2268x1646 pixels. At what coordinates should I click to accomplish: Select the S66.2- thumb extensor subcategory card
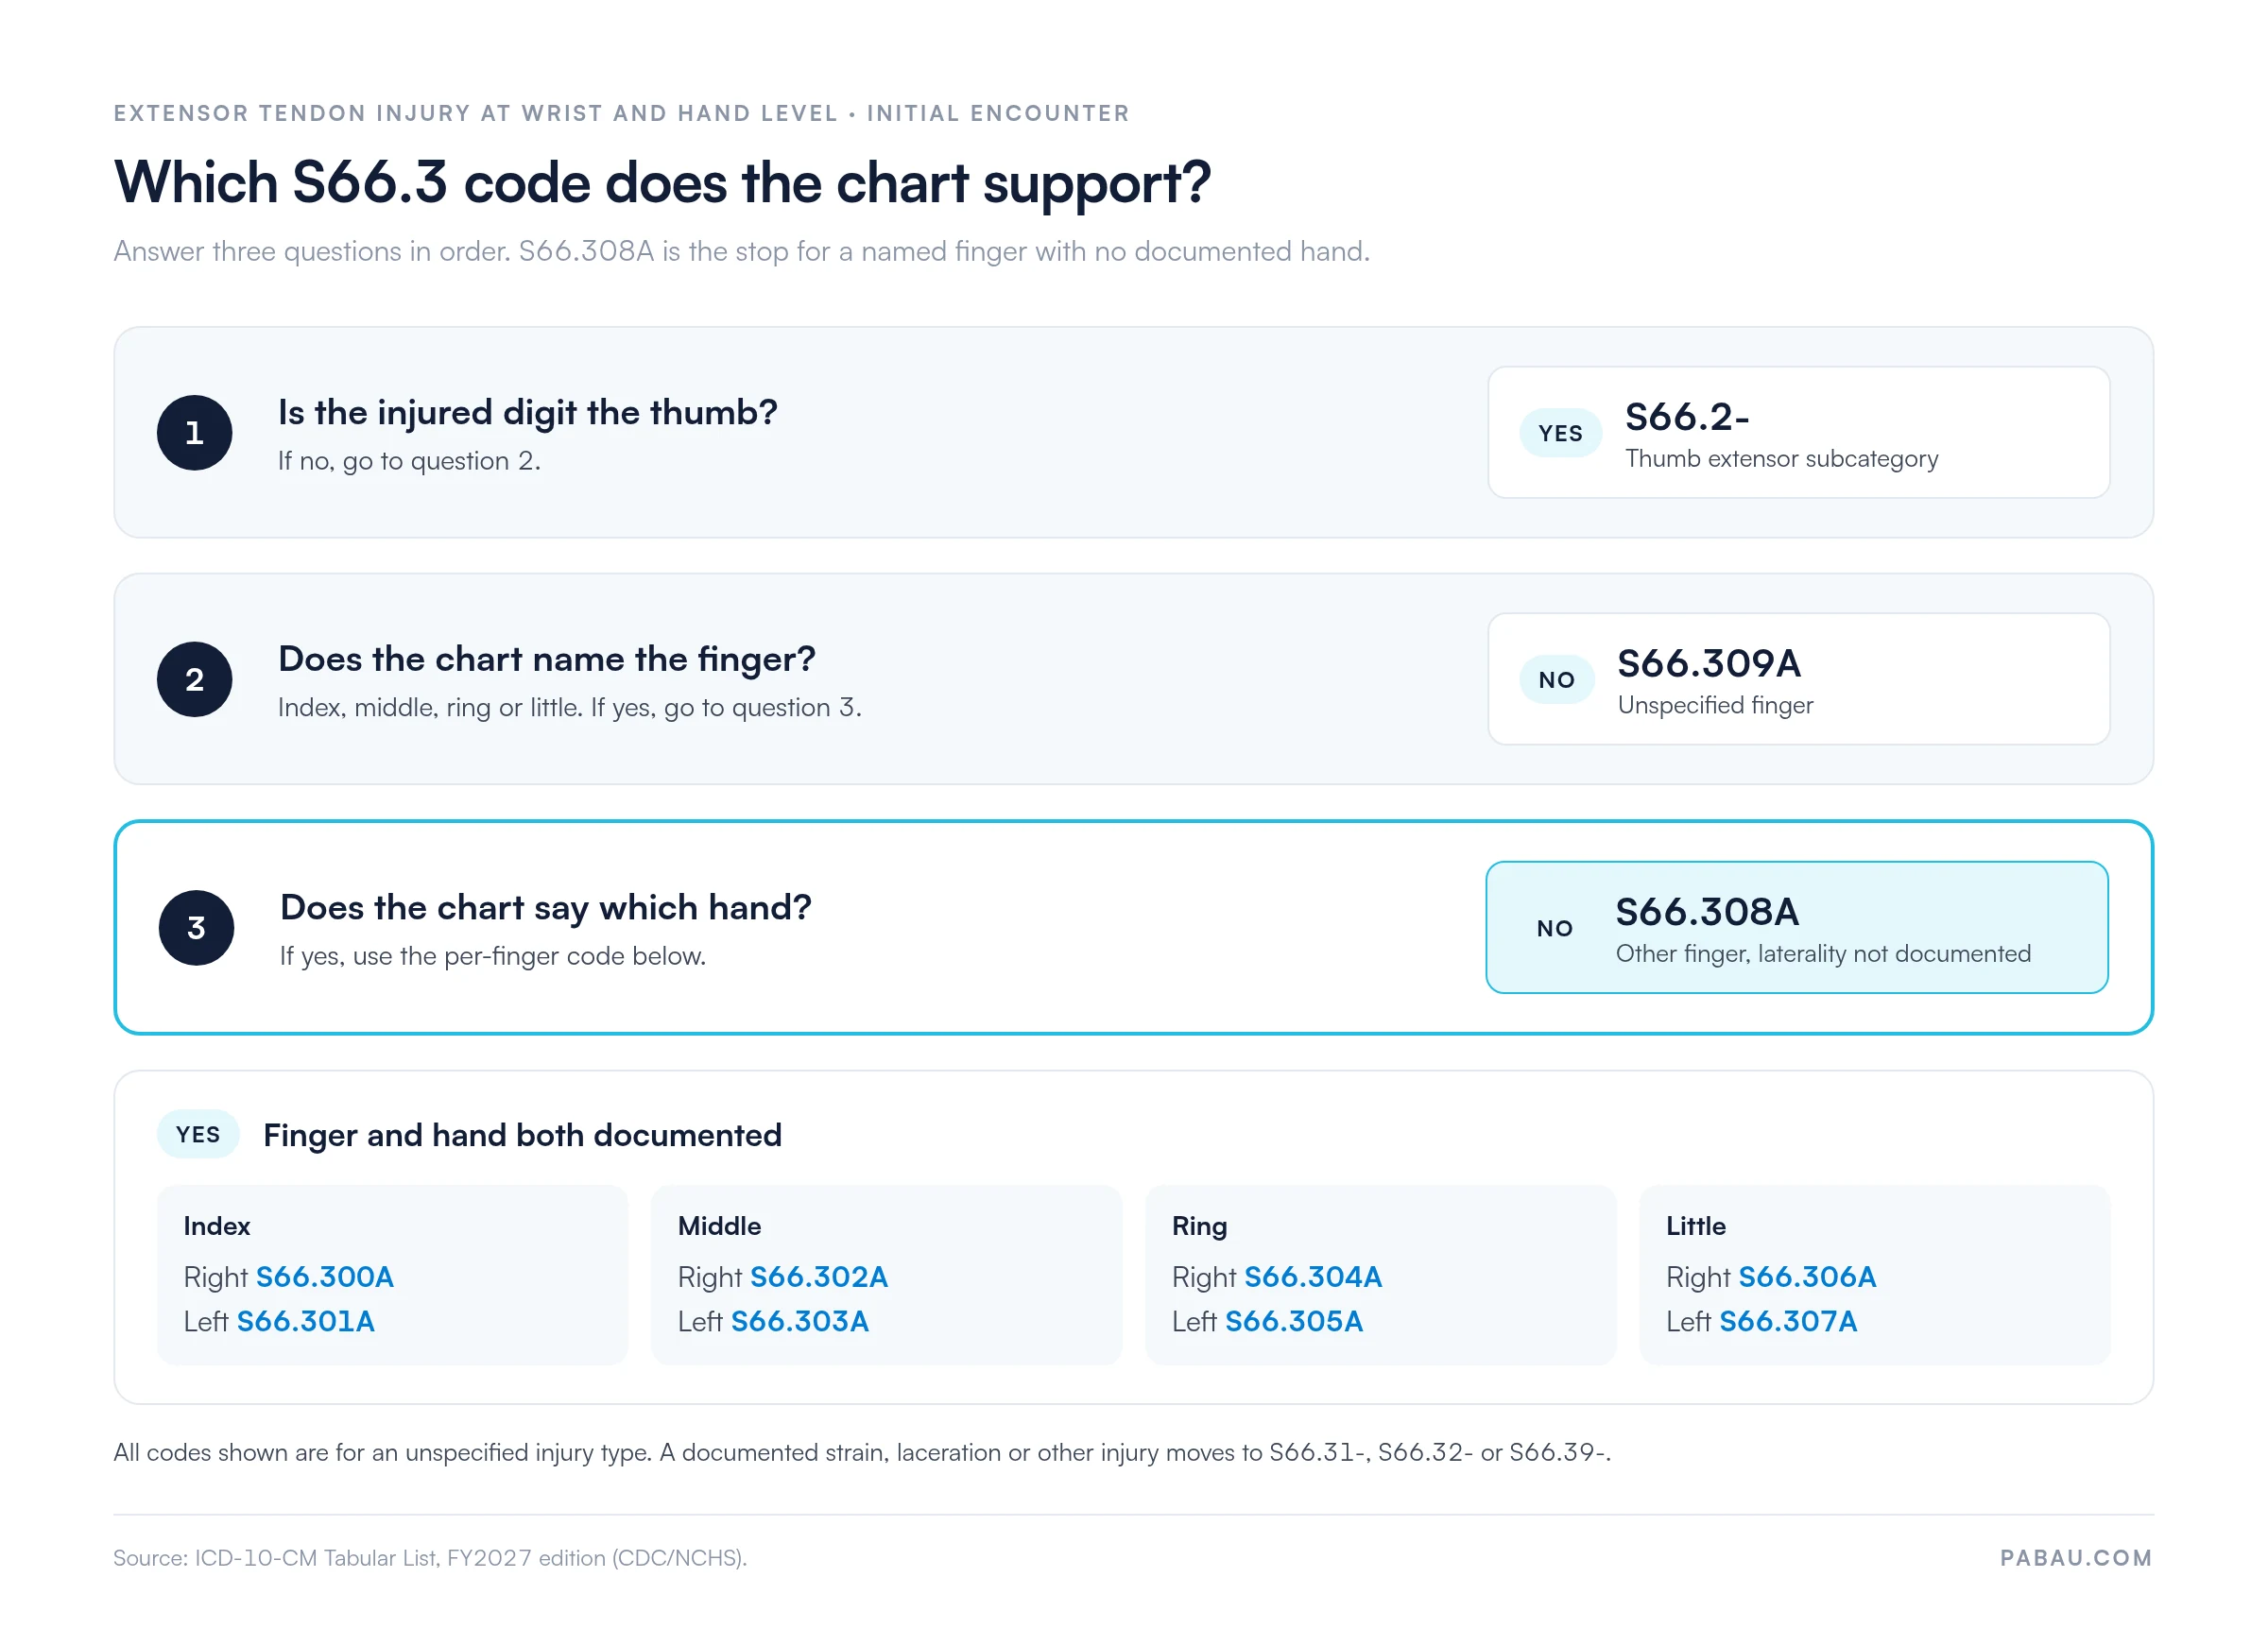coord(1798,432)
